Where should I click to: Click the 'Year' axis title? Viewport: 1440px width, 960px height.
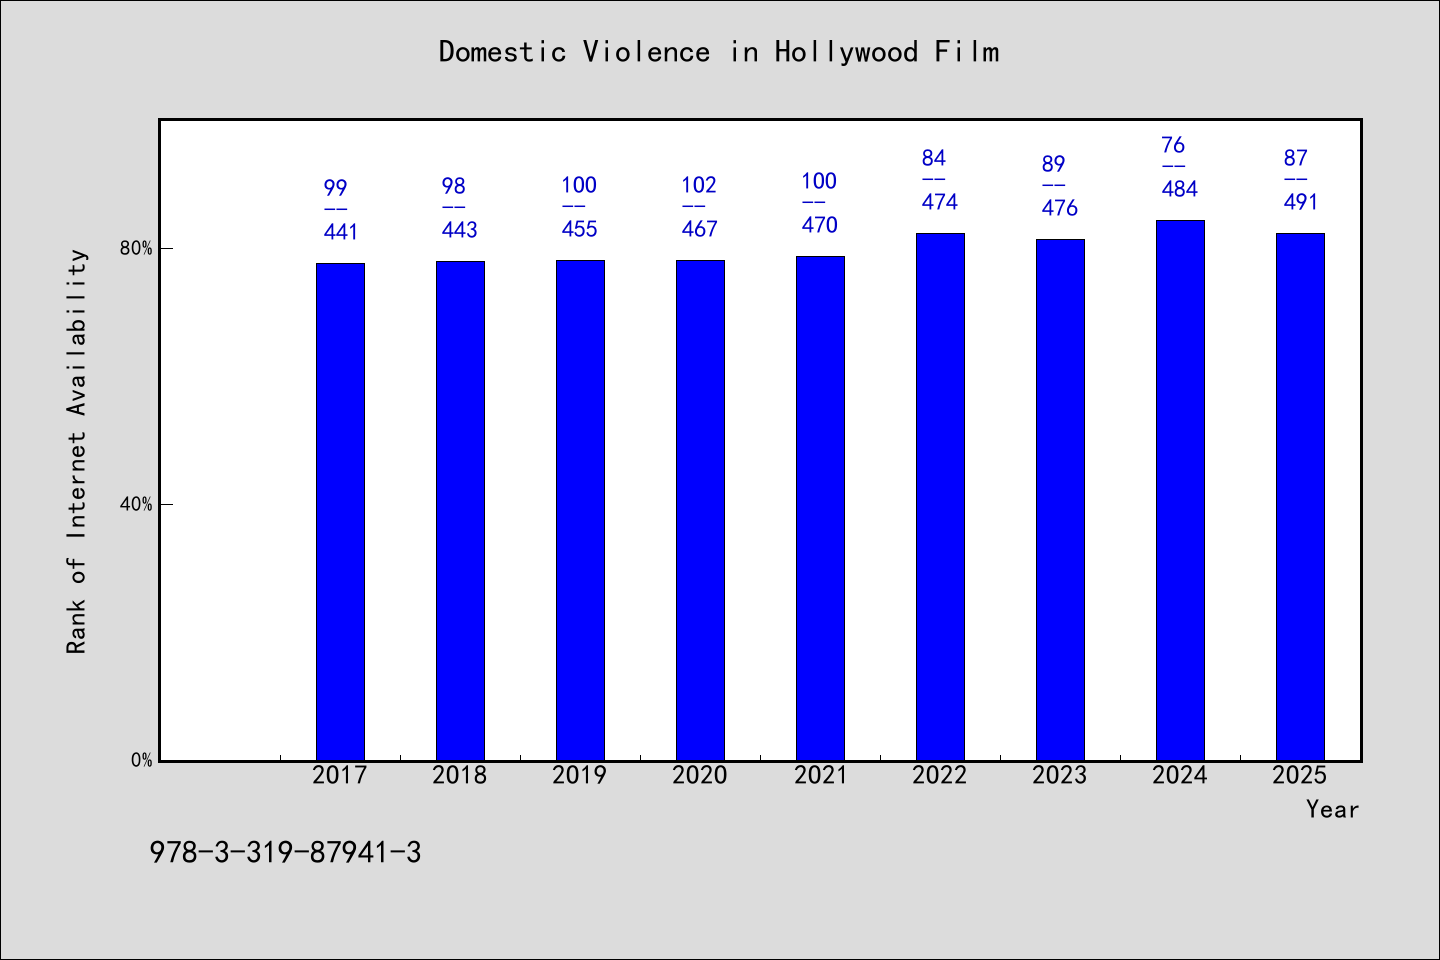(1333, 809)
